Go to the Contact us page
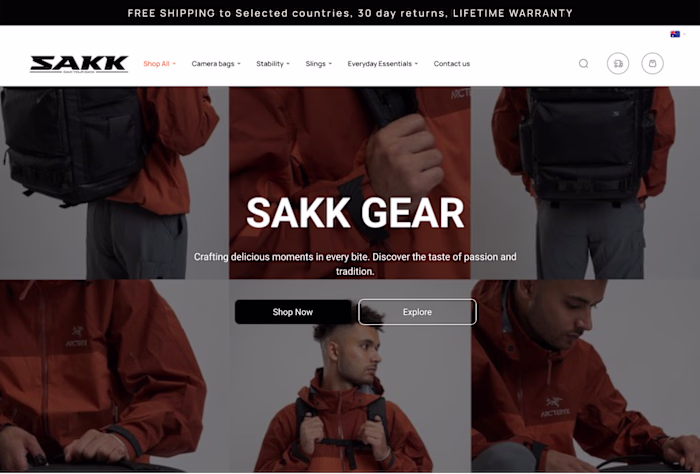This screenshot has height=474, width=700. [452, 64]
